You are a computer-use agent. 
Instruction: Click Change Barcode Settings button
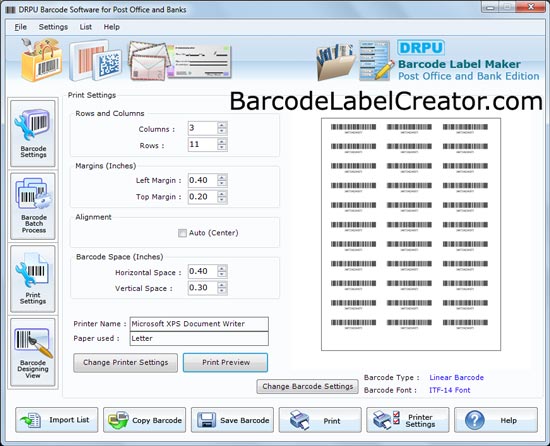308,386
